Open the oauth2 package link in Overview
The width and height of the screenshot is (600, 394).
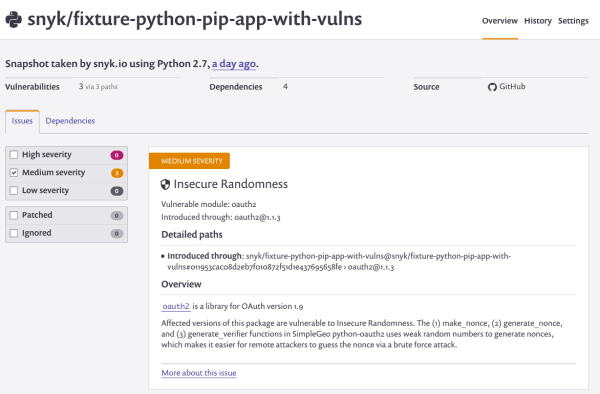176,306
